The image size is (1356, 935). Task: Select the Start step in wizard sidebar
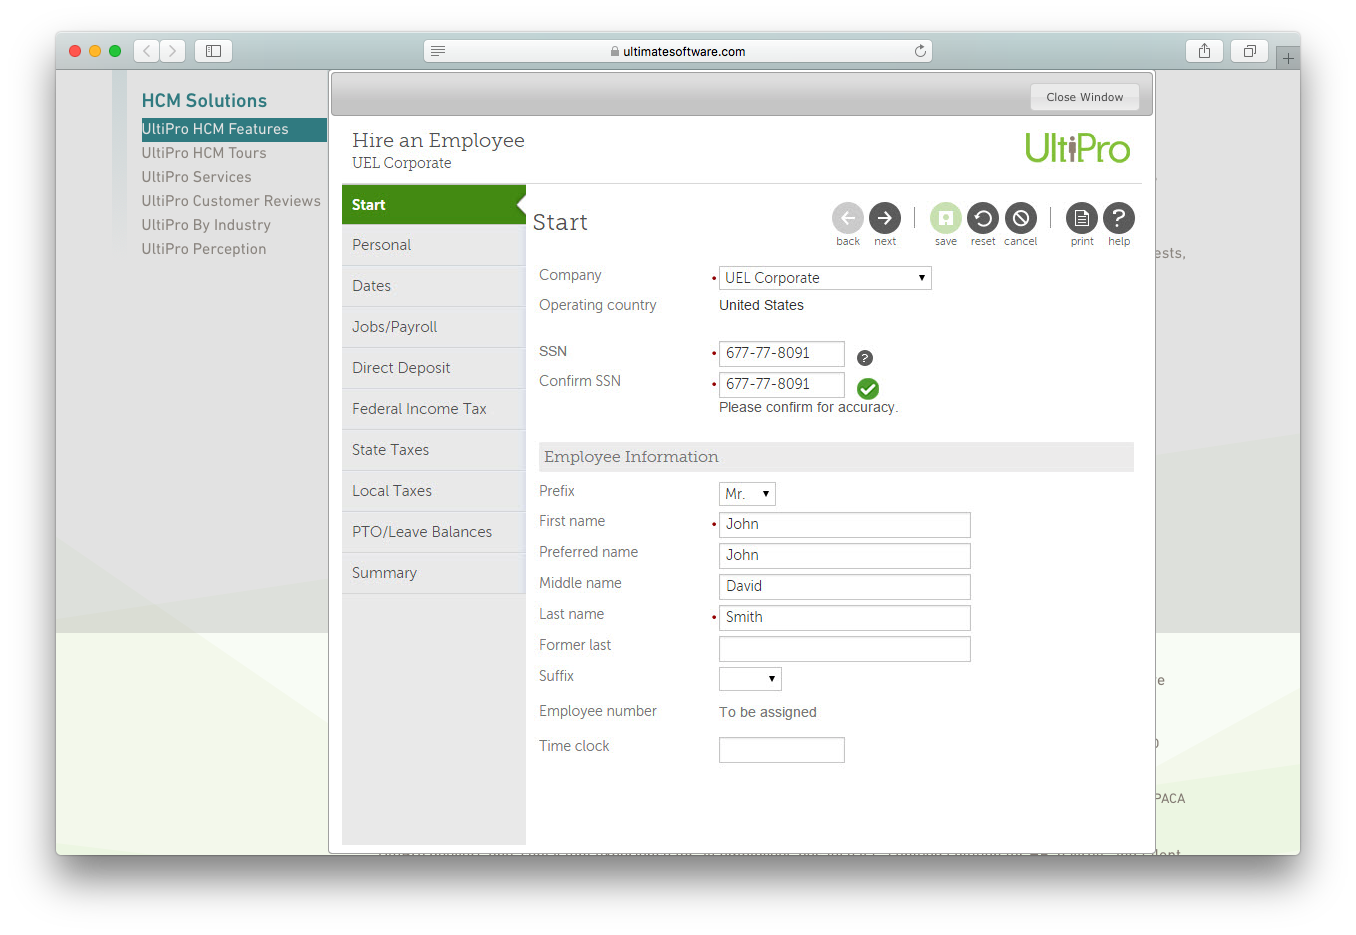[434, 204]
